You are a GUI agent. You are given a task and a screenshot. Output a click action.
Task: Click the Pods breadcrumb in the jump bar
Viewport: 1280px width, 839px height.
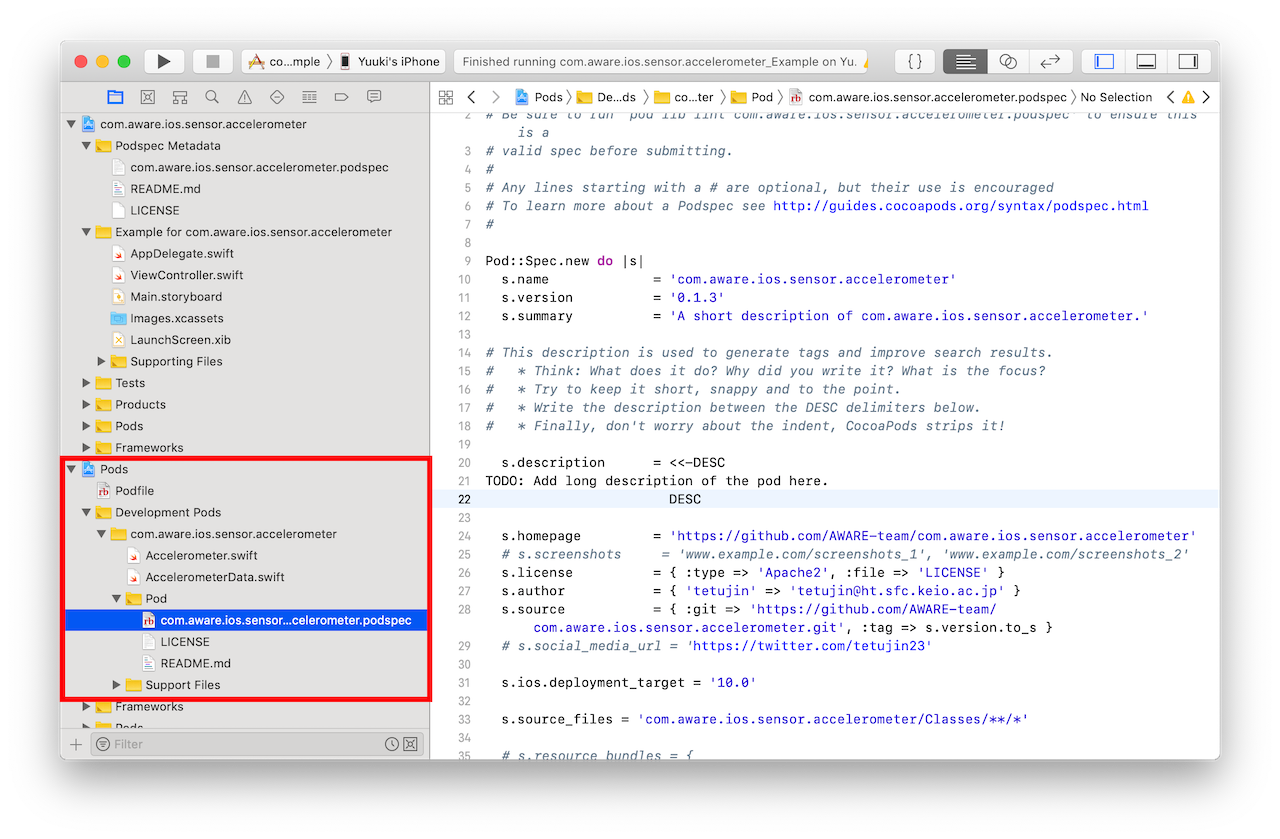pos(539,97)
